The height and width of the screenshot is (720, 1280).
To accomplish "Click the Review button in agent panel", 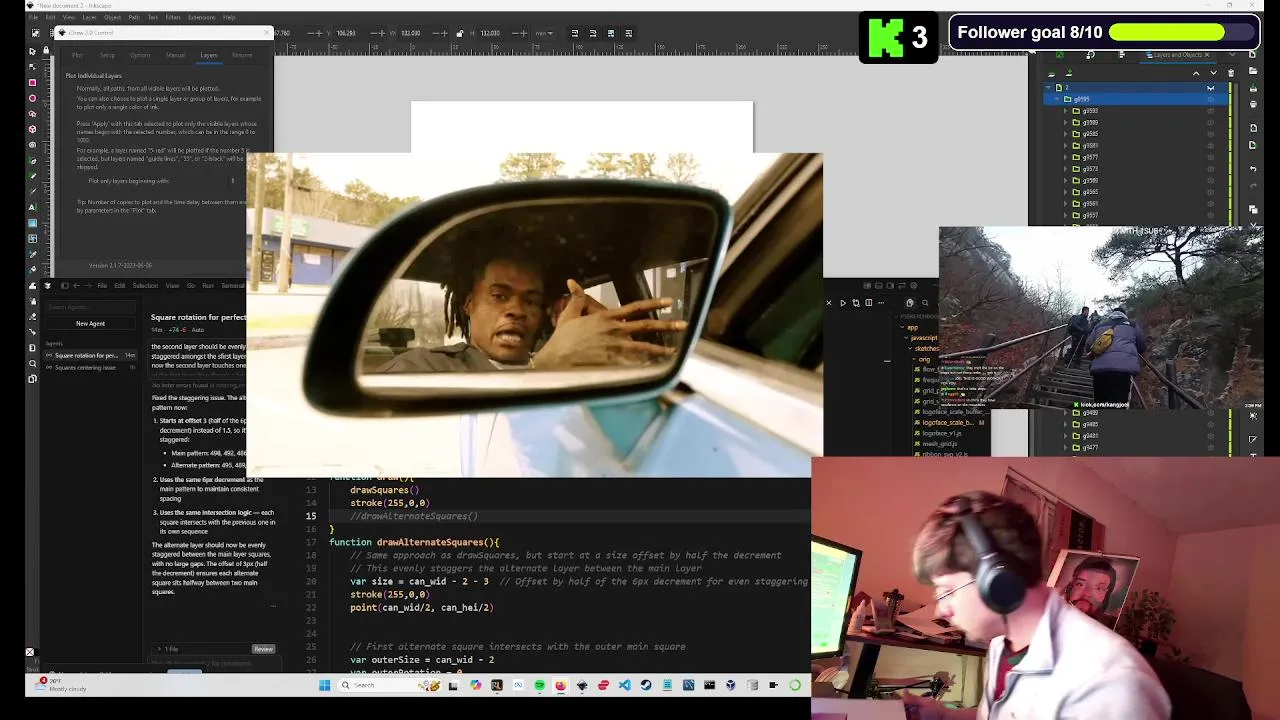I will tap(263, 649).
